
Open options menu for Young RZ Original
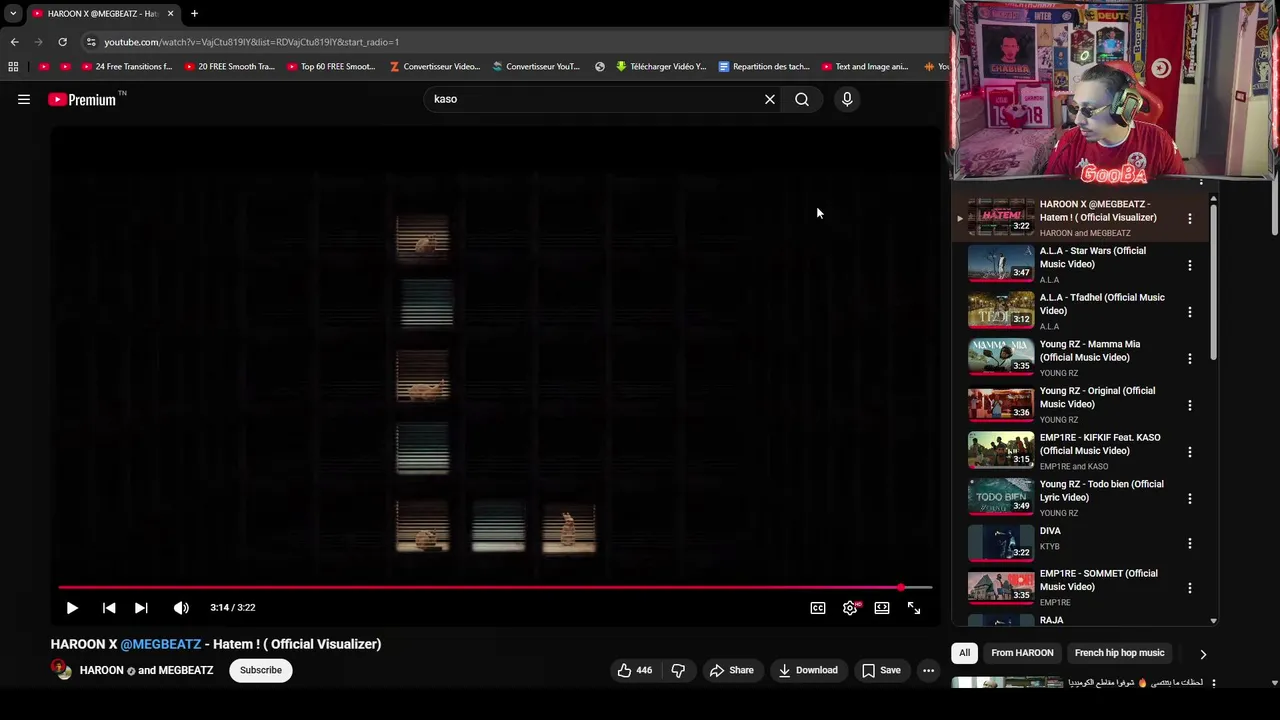(x=1189, y=405)
